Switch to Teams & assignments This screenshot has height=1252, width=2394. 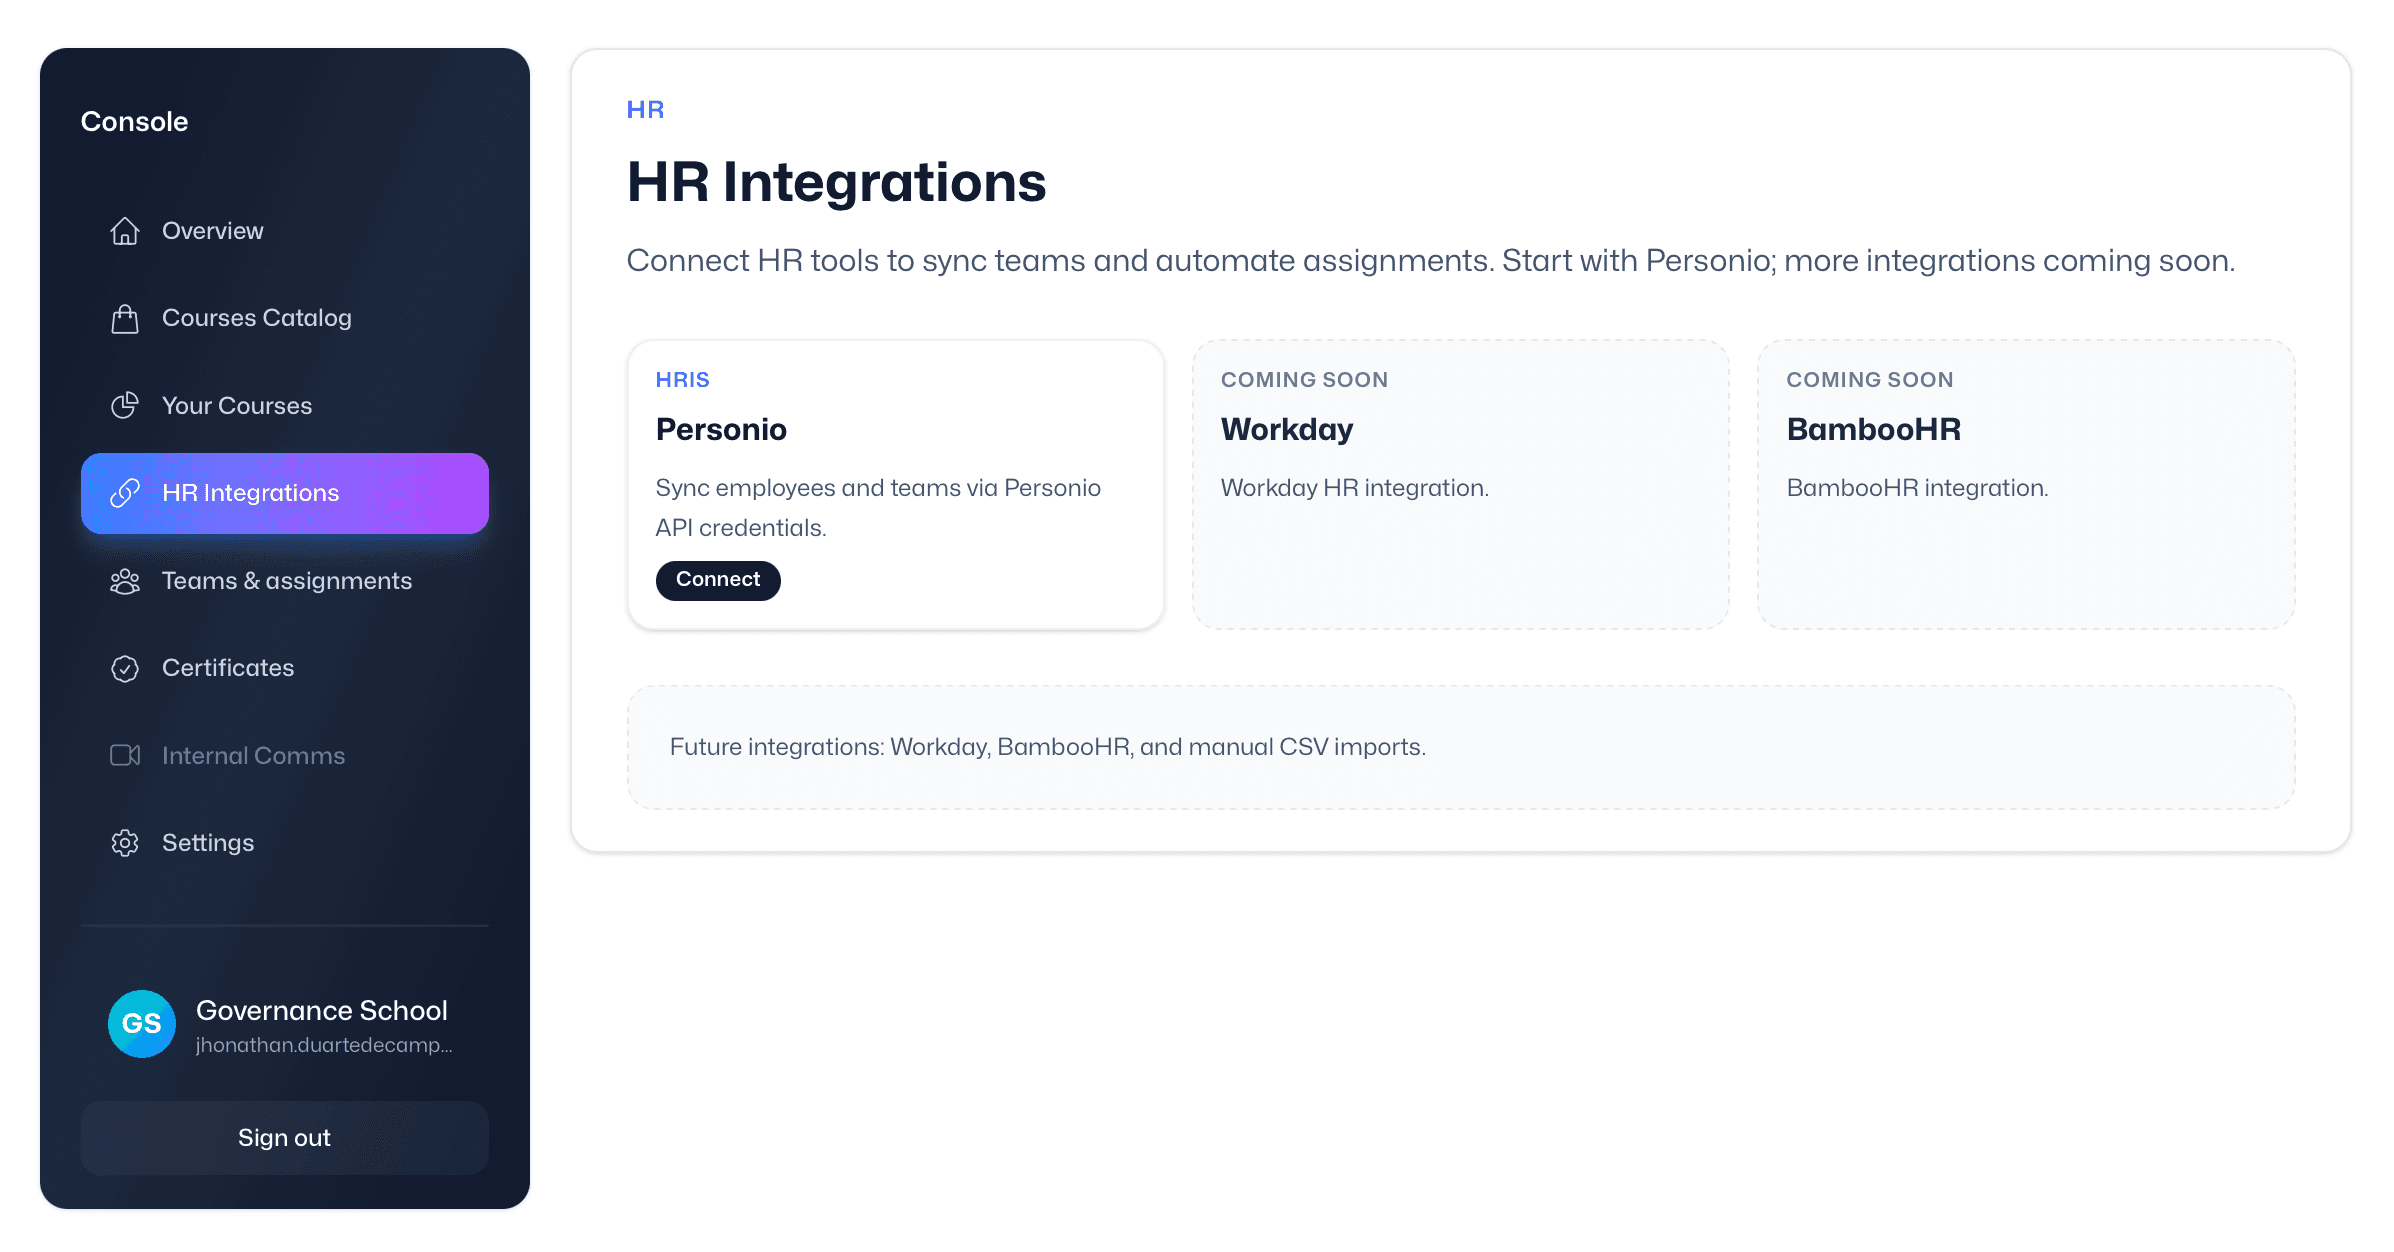287,581
